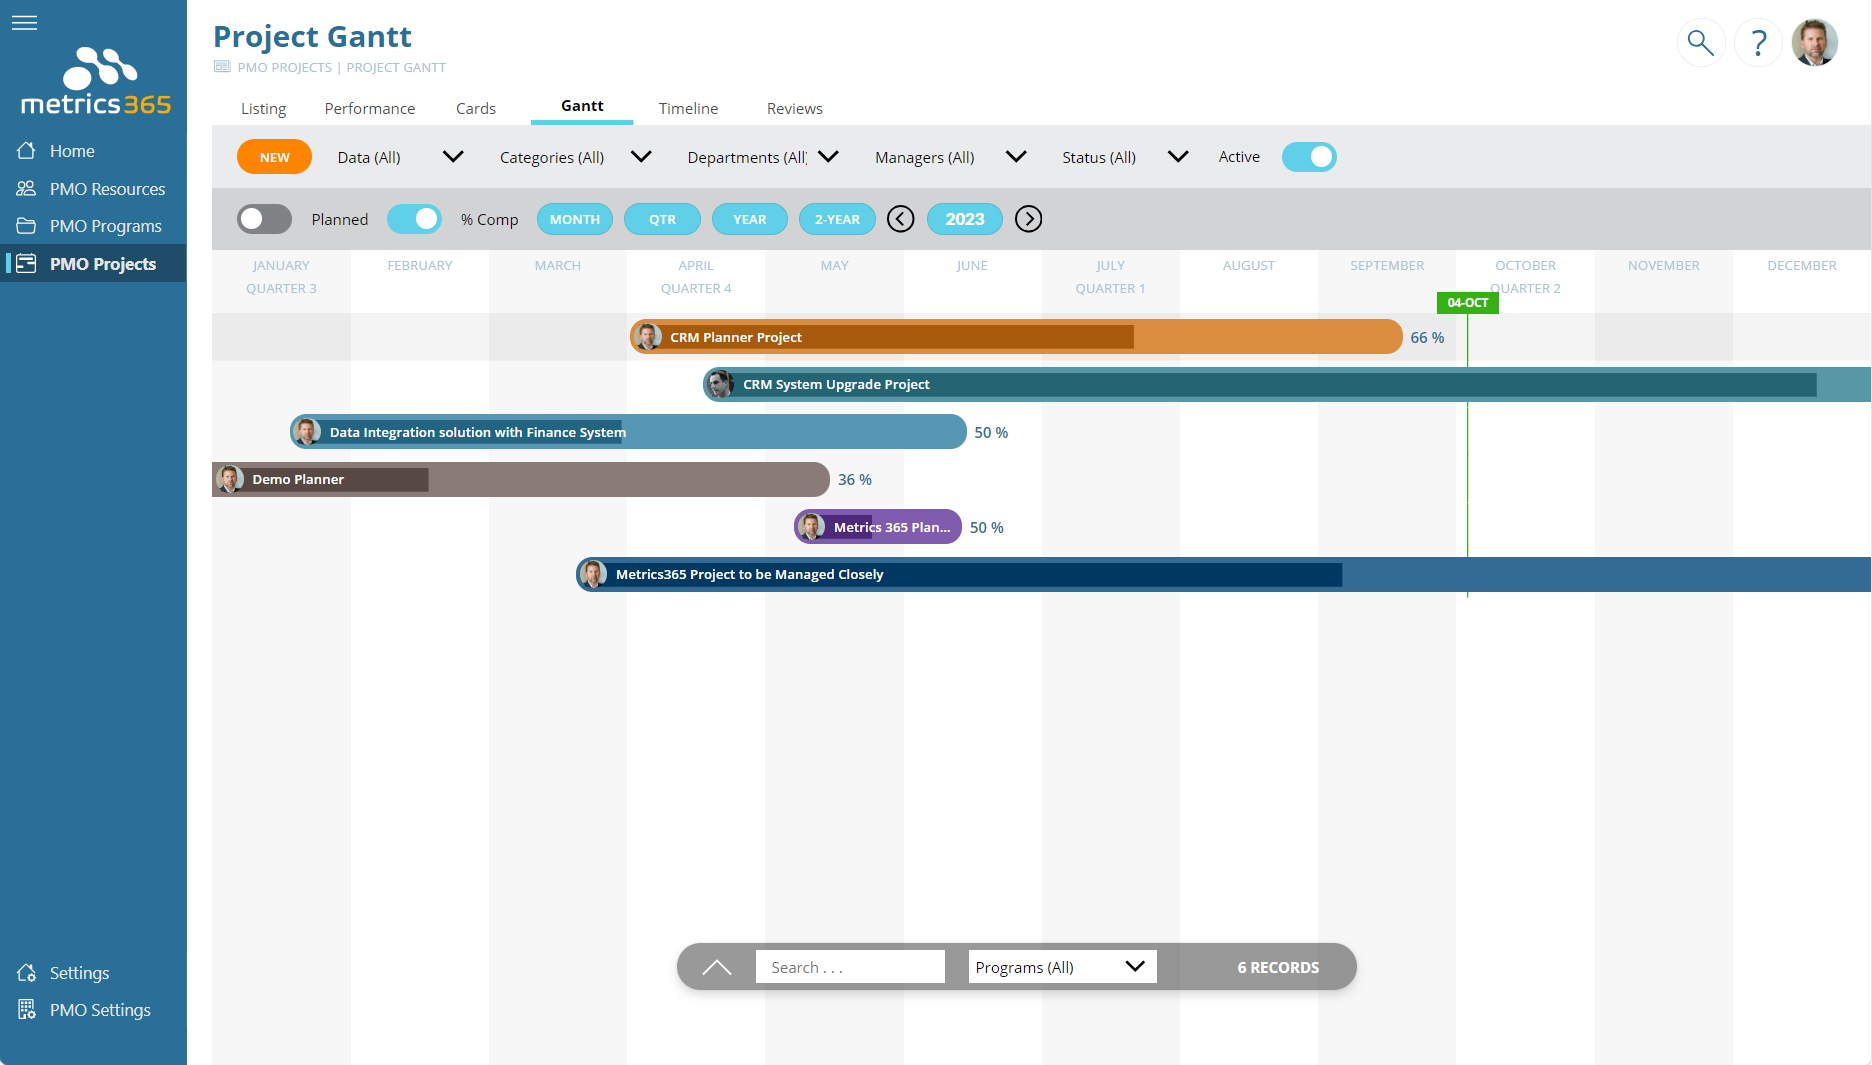The height and width of the screenshot is (1065, 1872).
Task: Click Demo Planner manager avatar
Action: 230,479
